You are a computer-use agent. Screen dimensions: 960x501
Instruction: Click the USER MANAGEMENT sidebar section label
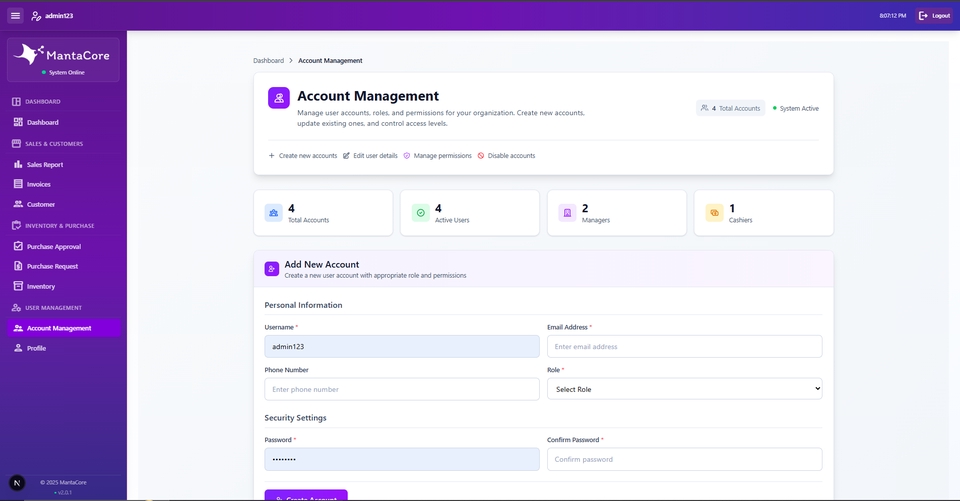click(x=53, y=308)
